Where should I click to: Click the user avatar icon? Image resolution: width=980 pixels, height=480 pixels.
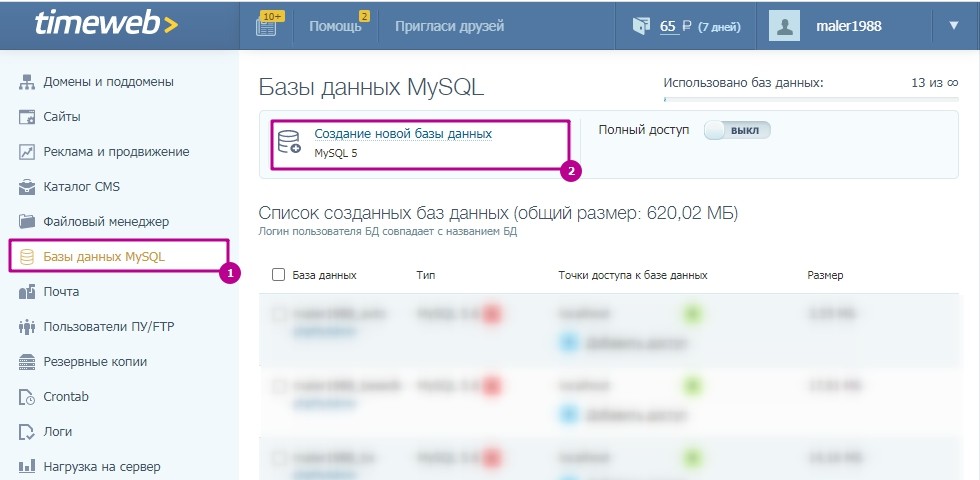pos(784,26)
